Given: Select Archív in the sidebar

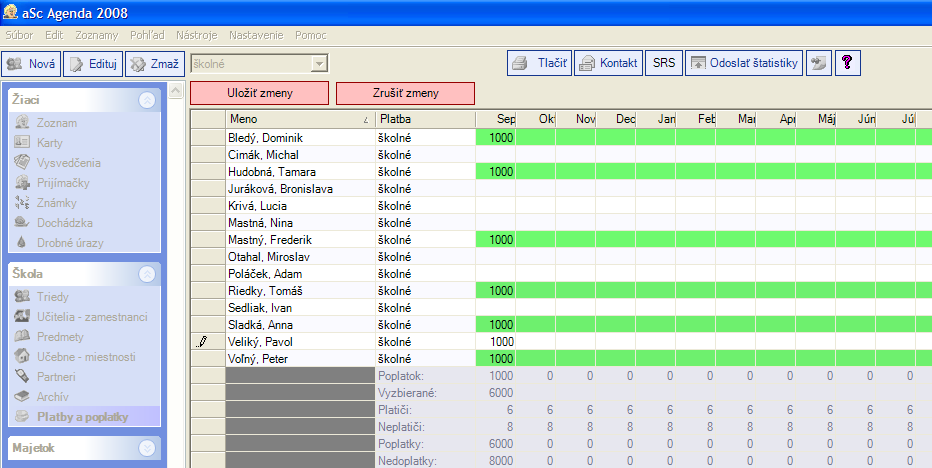Looking at the screenshot, I should (x=52, y=397).
